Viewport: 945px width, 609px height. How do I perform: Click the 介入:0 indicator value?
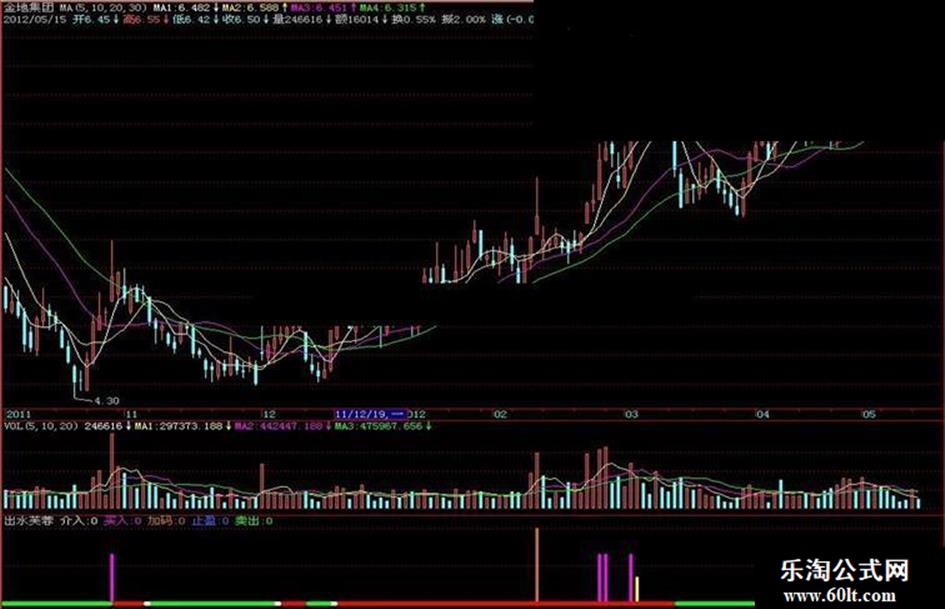[x=79, y=520]
